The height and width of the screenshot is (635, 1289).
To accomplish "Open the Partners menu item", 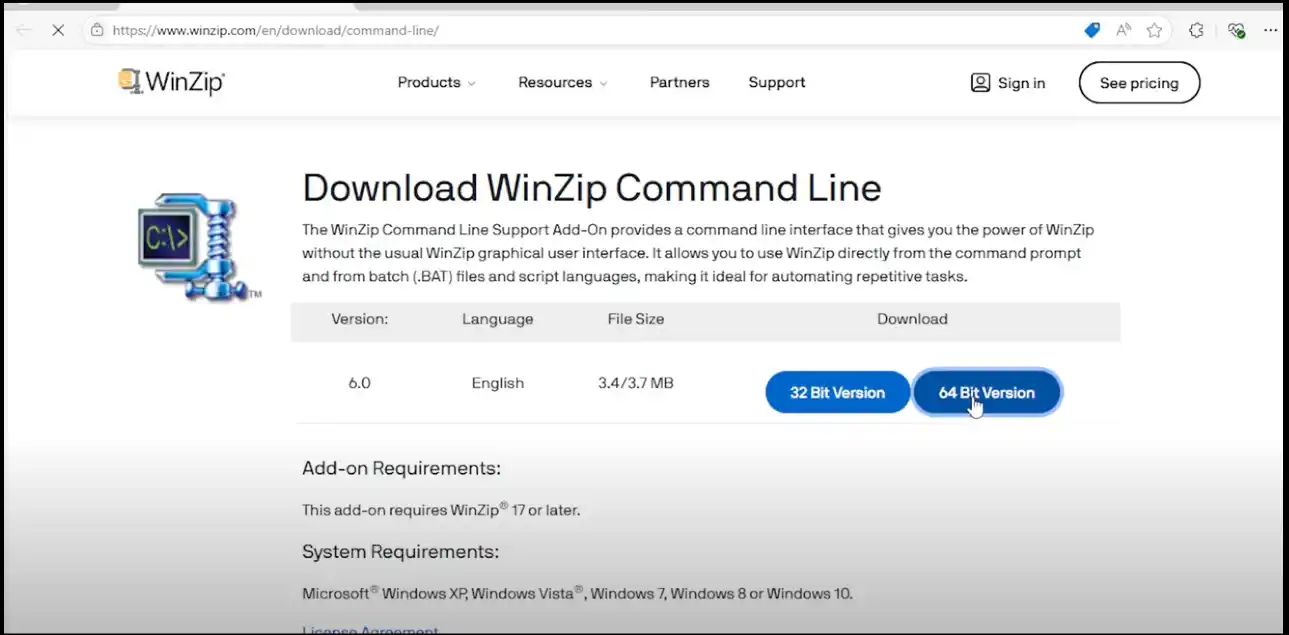I will (x=679, y=82).
